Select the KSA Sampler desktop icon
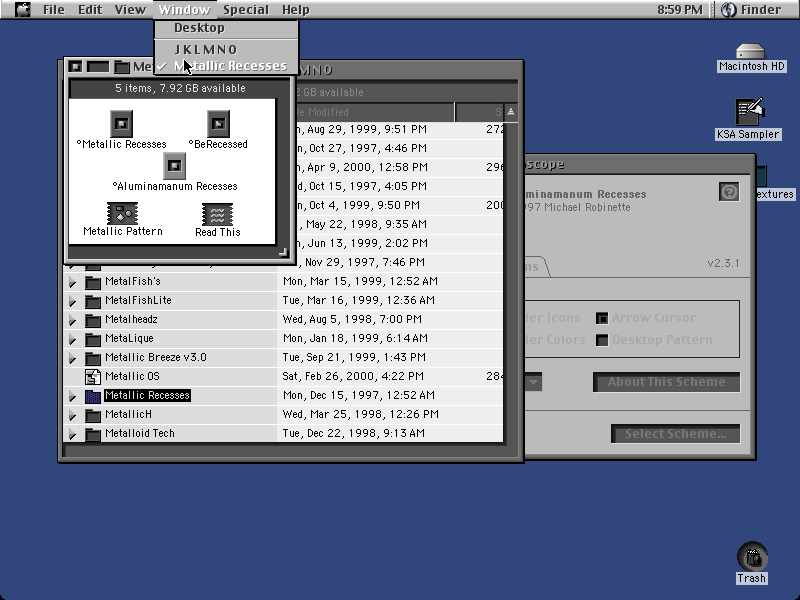This screenshot has height=600, width=800. point(748,112)
